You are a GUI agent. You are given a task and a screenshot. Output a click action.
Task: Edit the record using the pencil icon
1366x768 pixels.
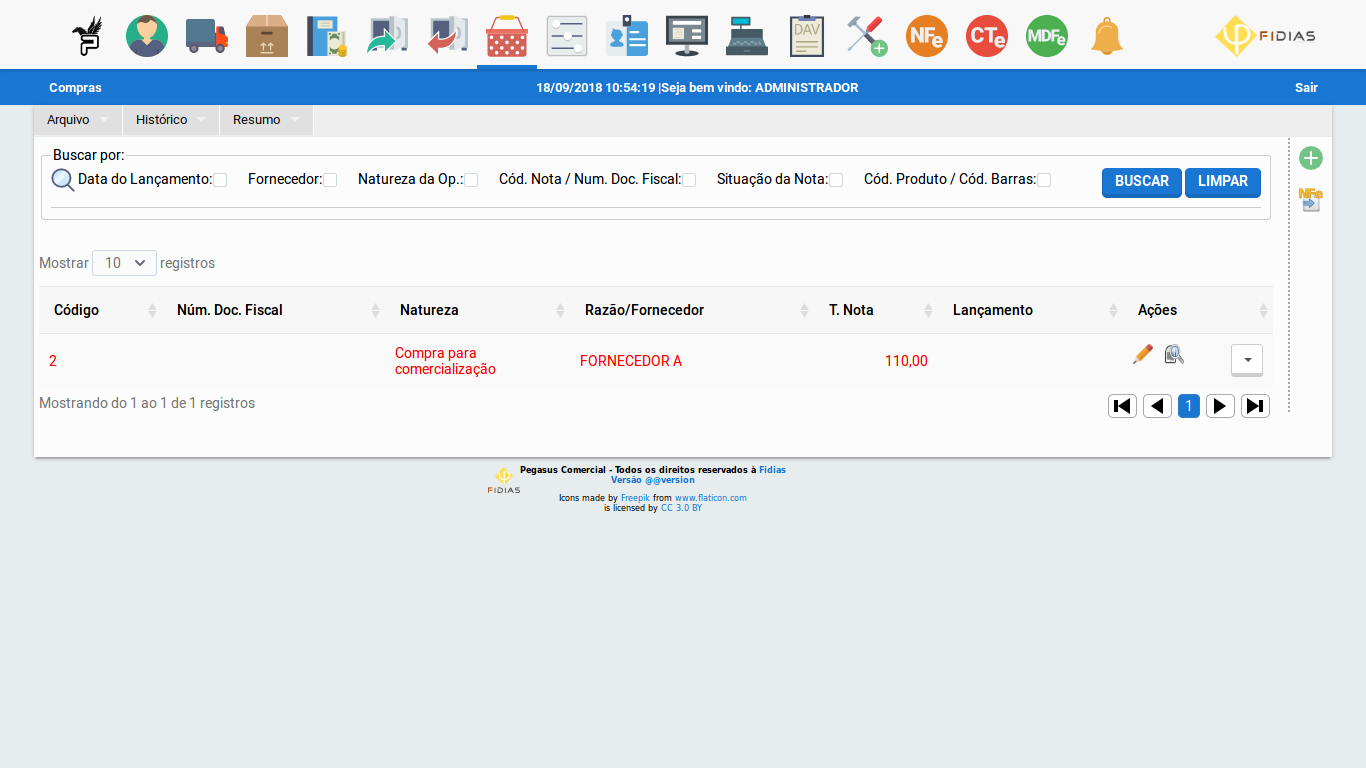[1142, 354]
